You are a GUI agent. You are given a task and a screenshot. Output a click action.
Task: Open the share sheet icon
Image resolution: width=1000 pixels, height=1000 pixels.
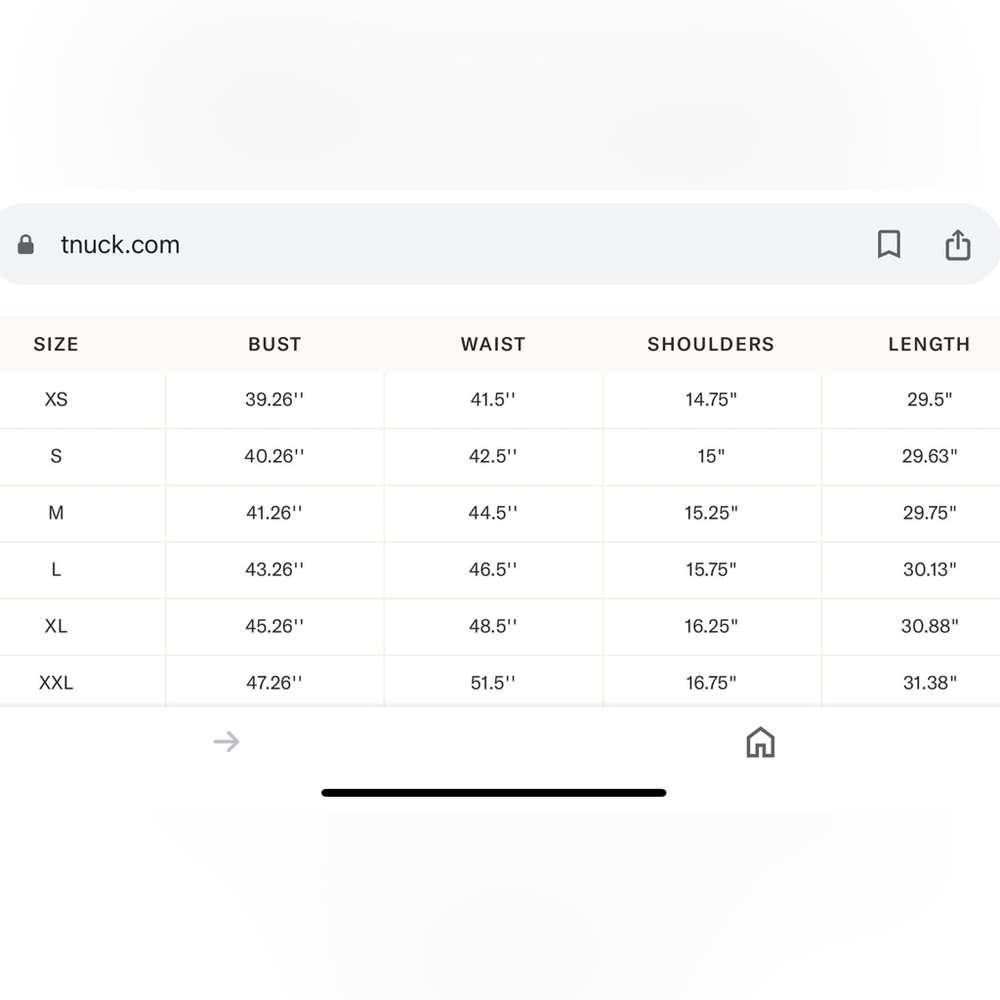tap(957, 245)
